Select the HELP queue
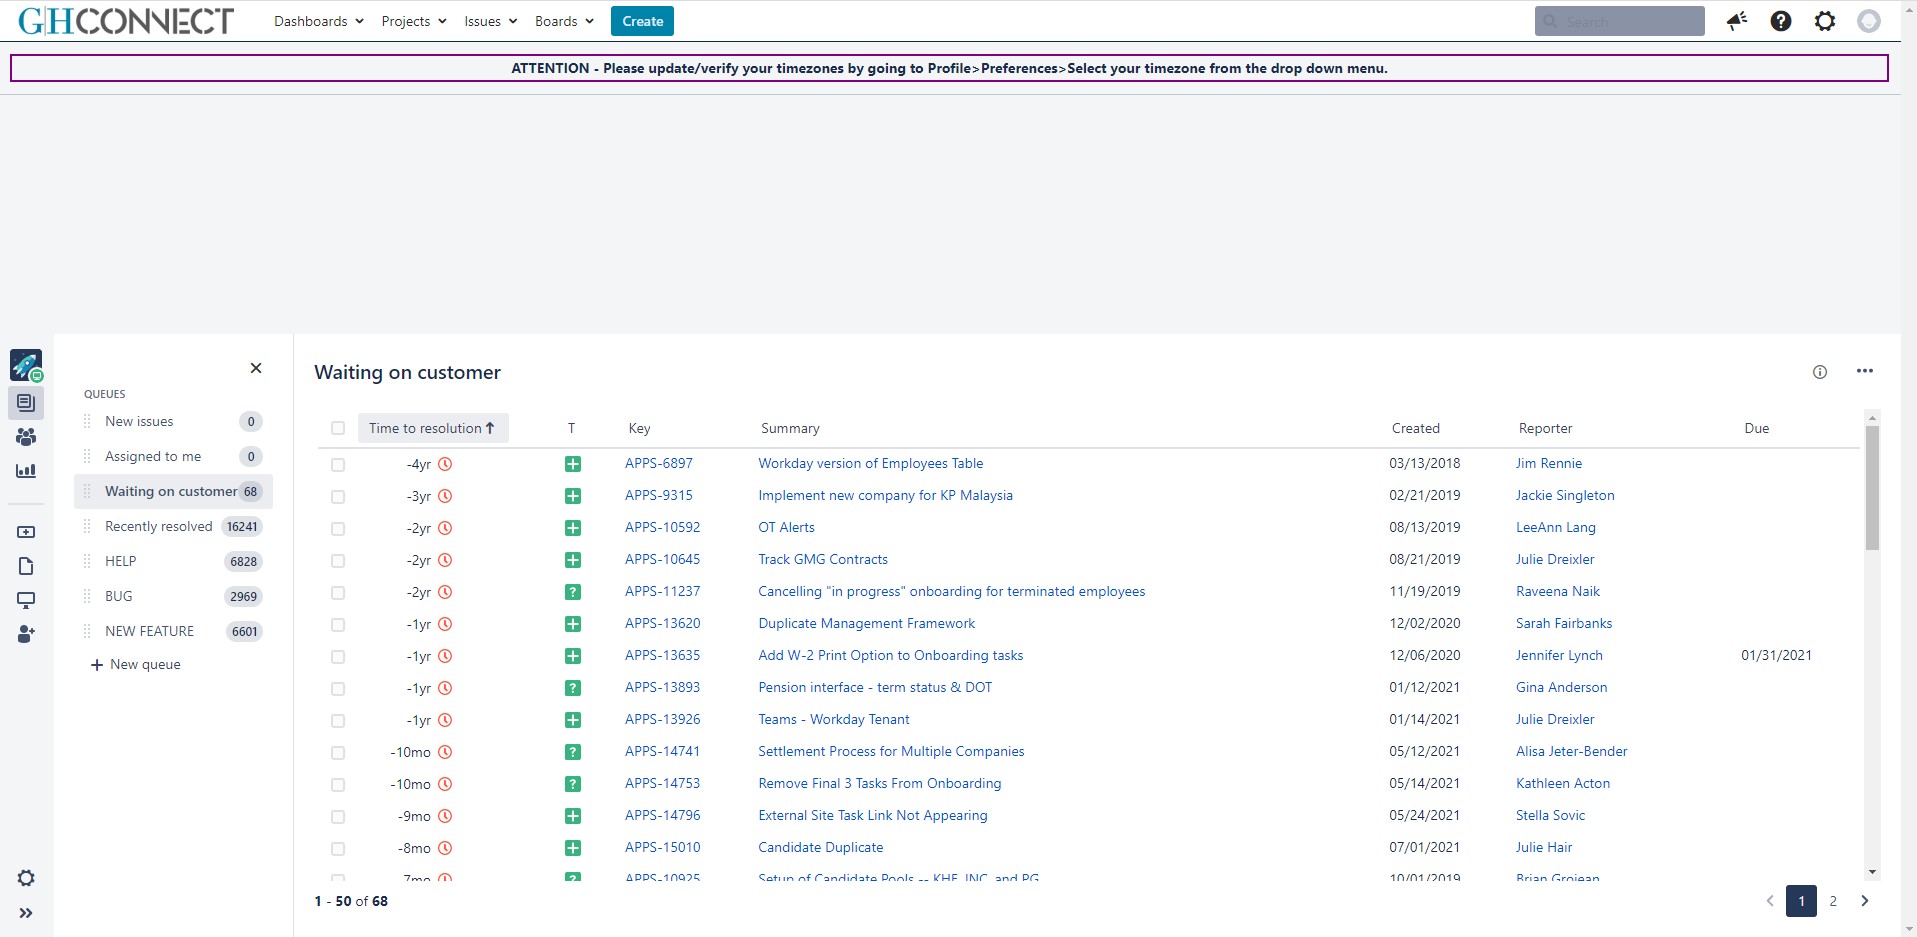The image size is (1917, 937). [x=173, y=561]
